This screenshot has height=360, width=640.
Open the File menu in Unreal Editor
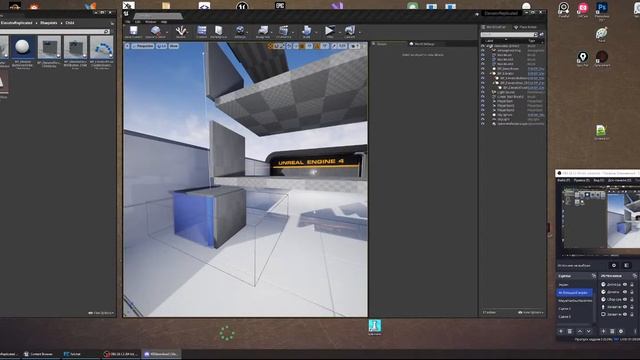coord(128,22)
